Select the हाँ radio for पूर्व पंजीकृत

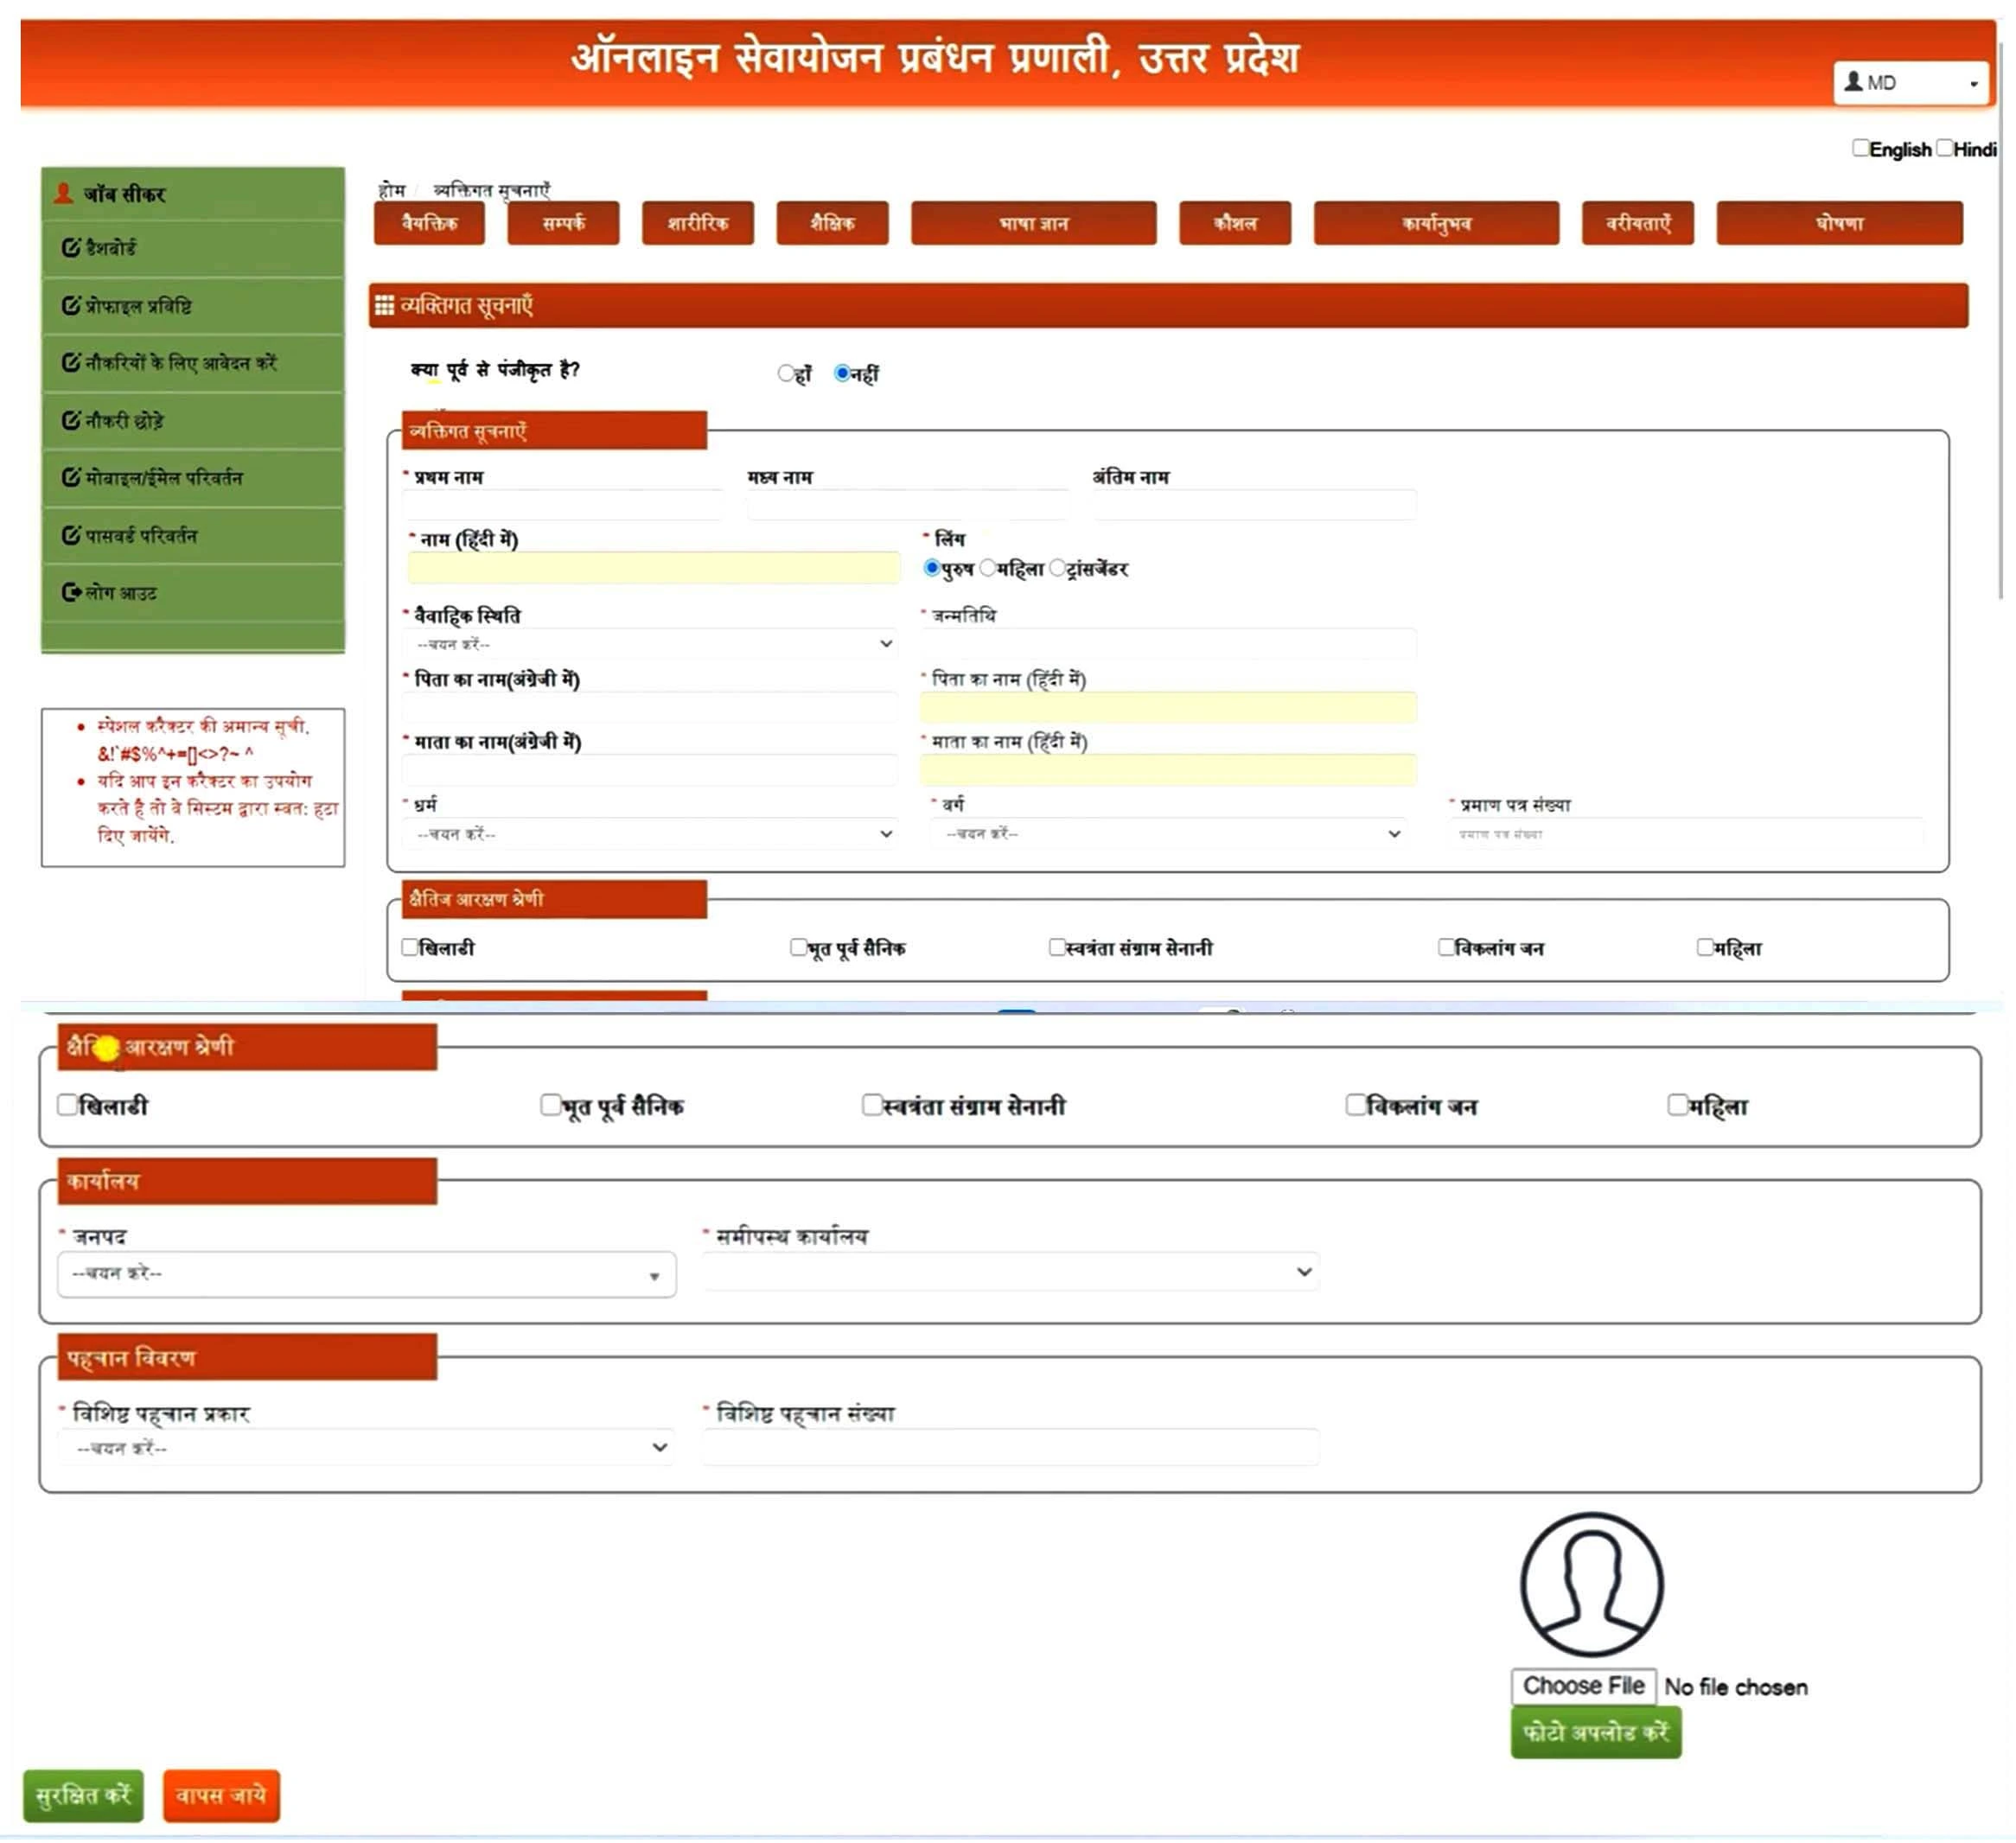[x=786, y=374]
